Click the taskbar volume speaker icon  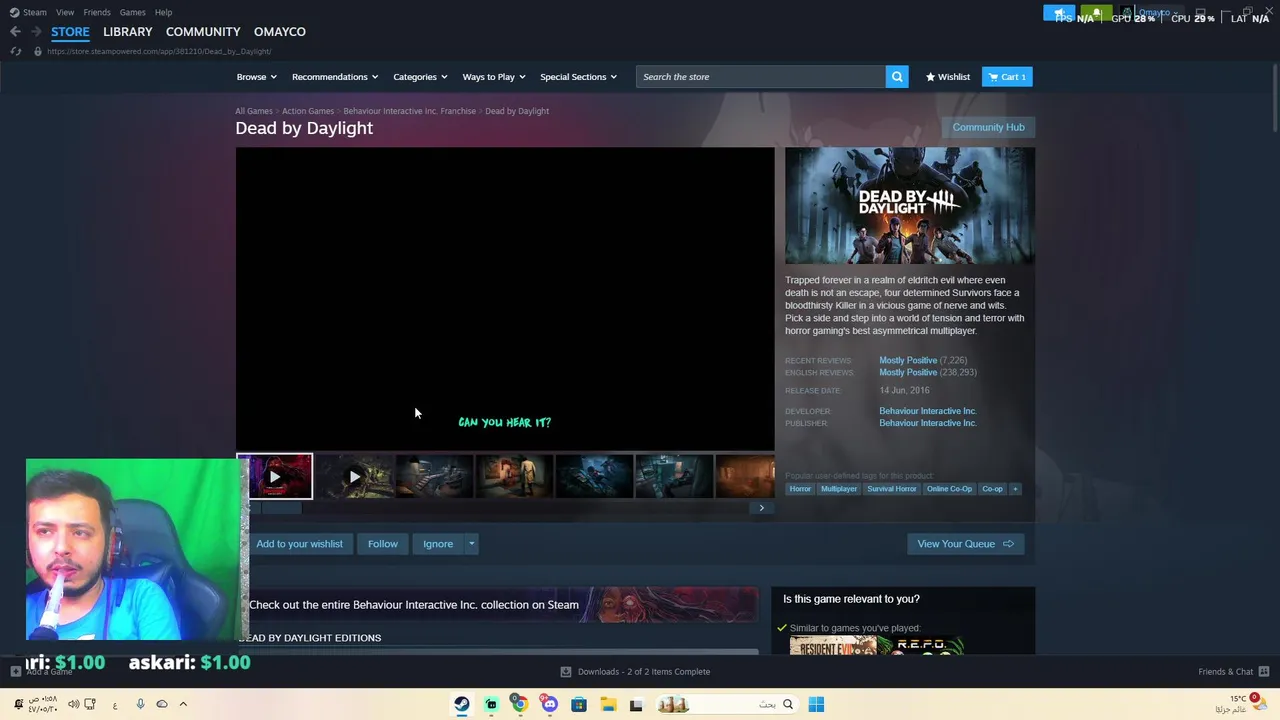73,704
